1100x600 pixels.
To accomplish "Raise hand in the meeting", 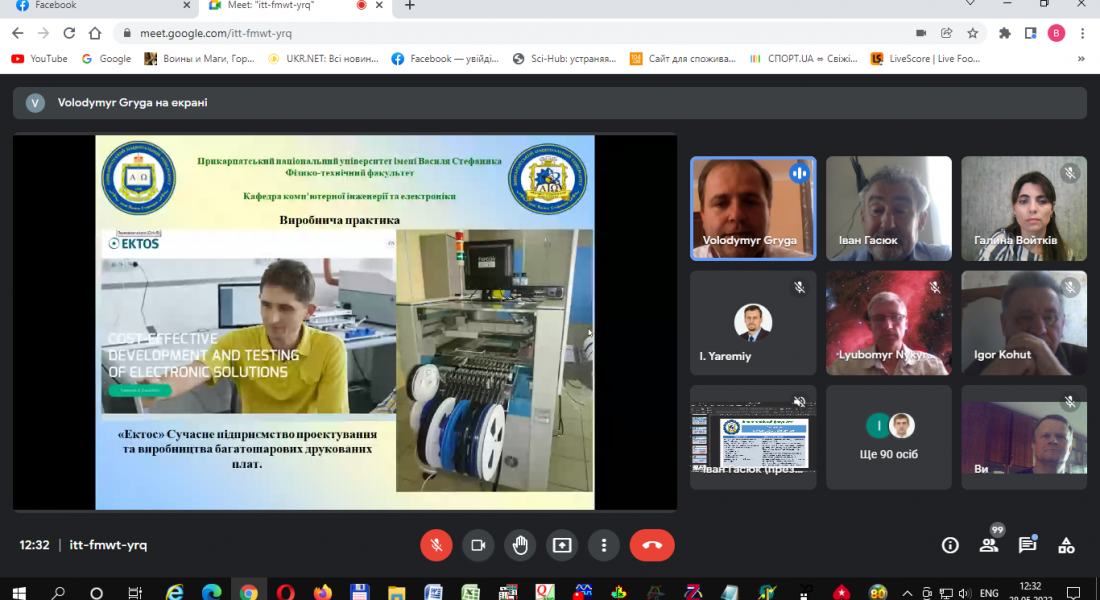I will [520, 545].
